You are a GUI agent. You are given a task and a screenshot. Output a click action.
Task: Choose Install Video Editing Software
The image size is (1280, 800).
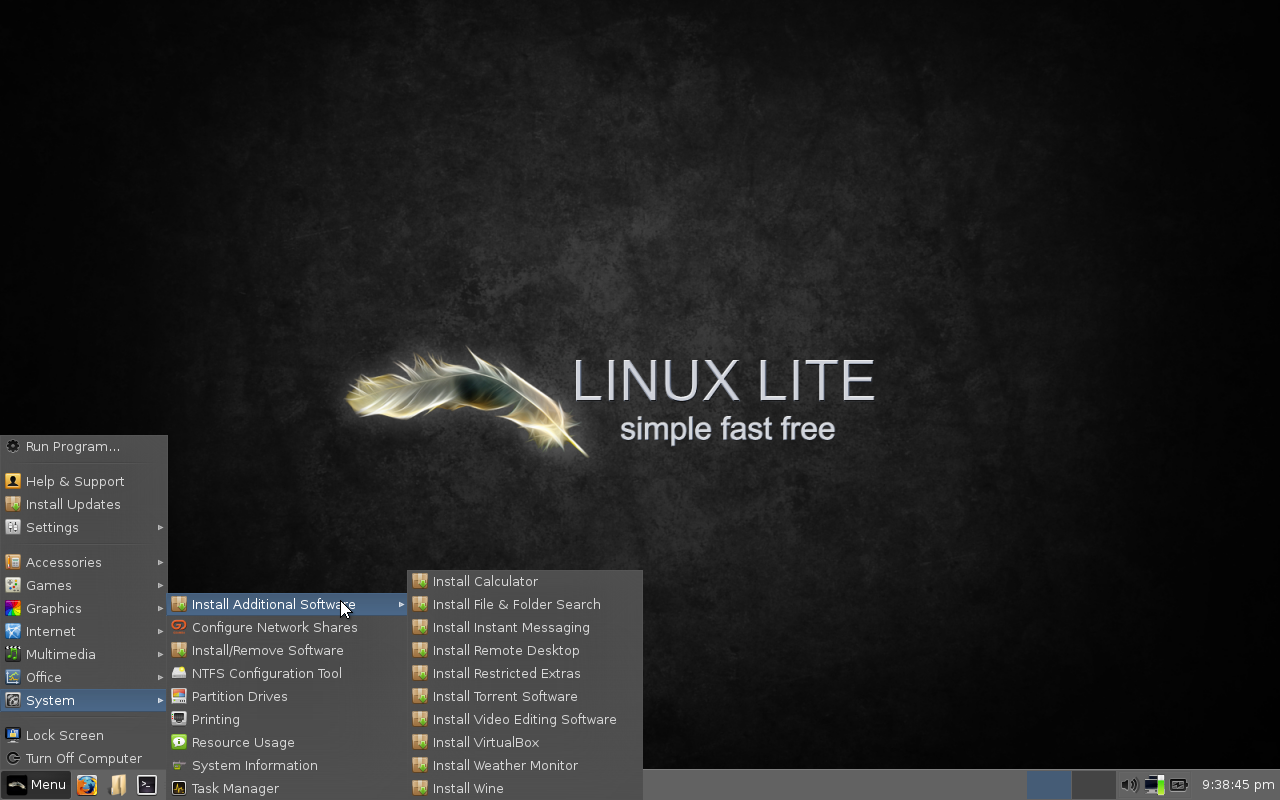tap(524, 719)
